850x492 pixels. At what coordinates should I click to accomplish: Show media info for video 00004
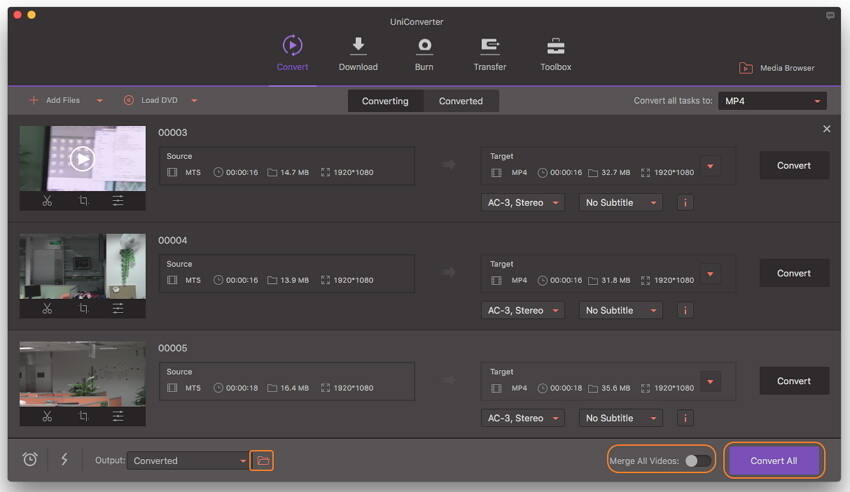pos(685,310)
